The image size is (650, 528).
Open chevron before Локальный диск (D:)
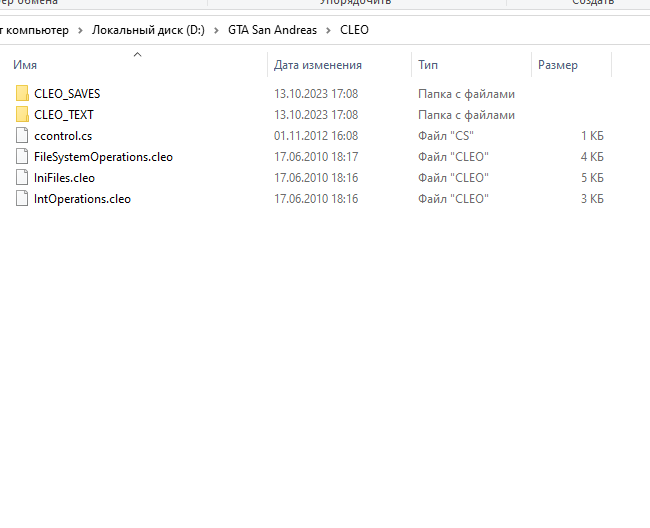(81, 30)
